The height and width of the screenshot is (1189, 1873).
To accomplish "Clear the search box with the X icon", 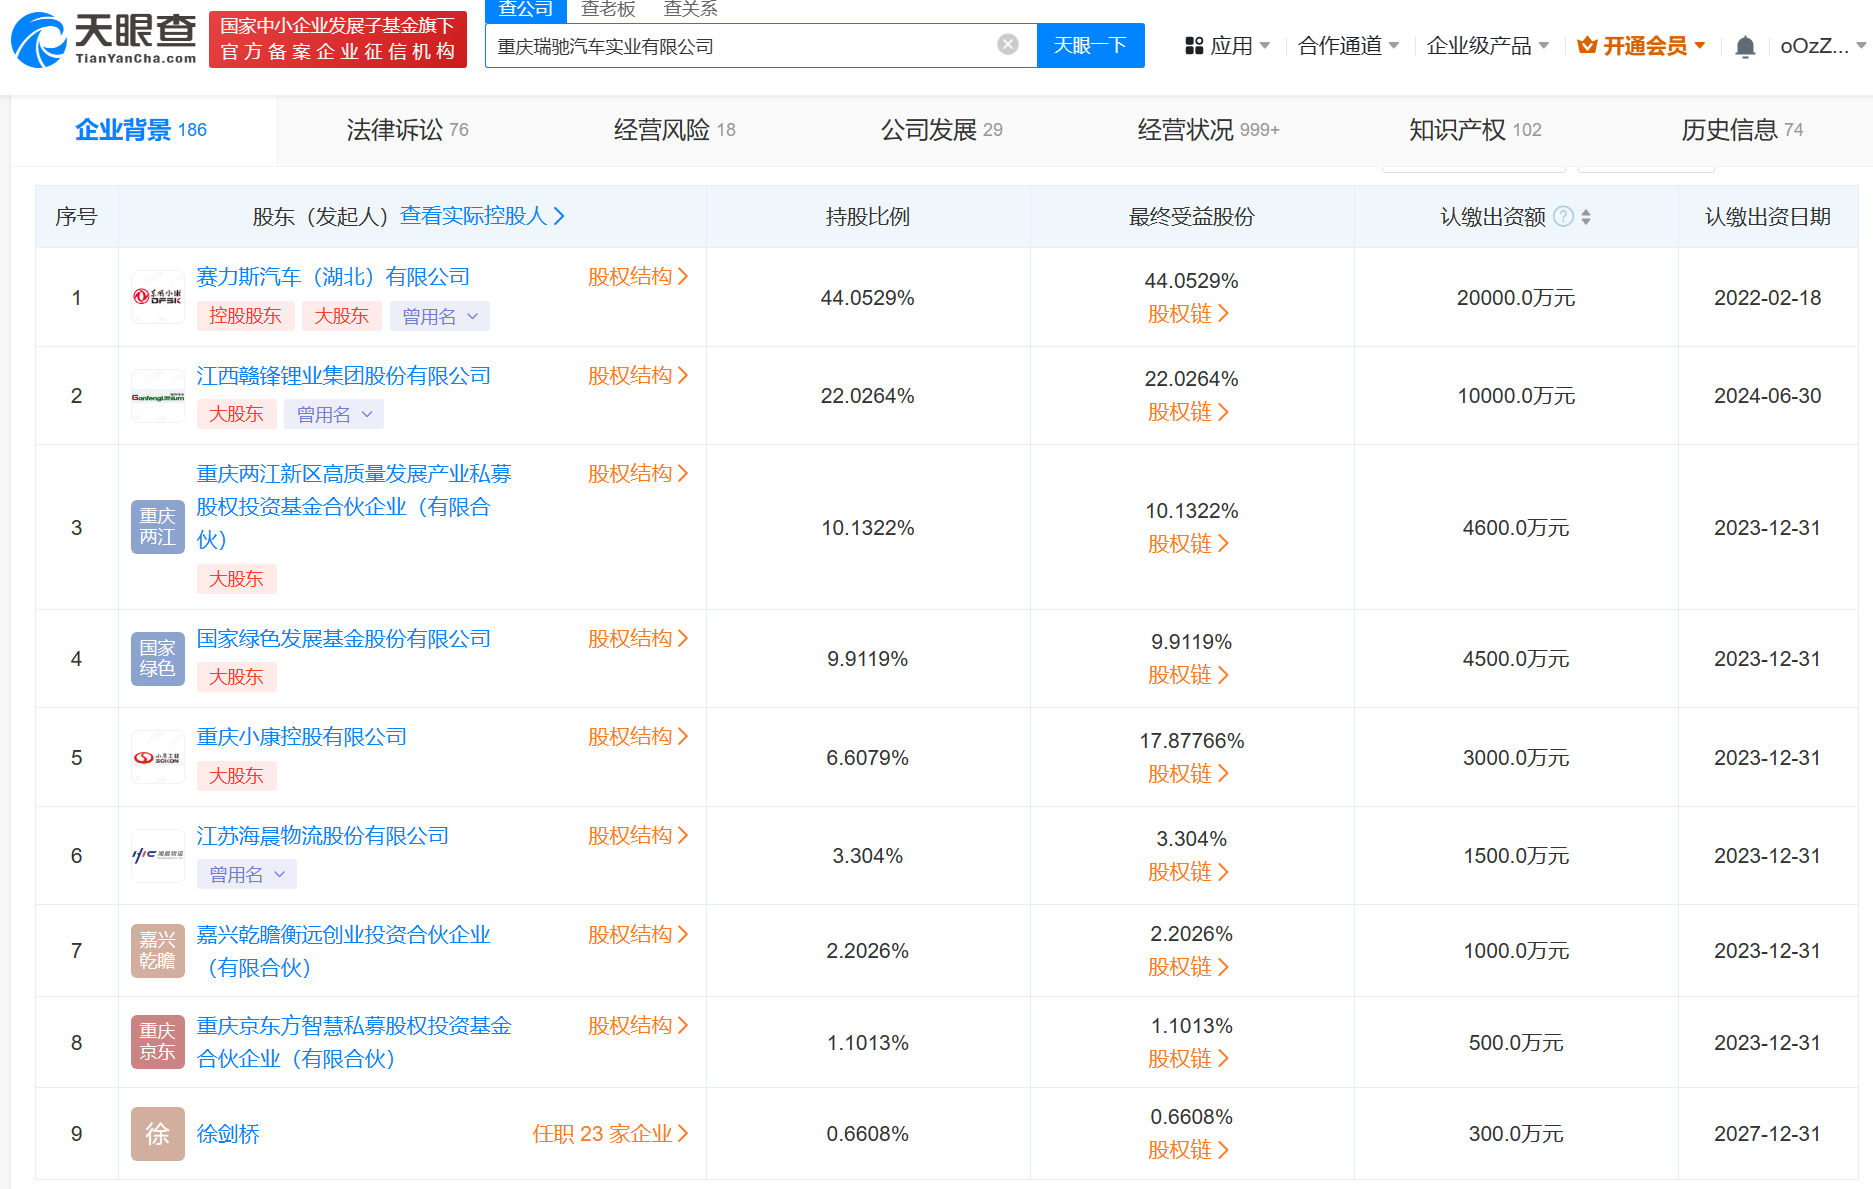I will pos(1008,44).
